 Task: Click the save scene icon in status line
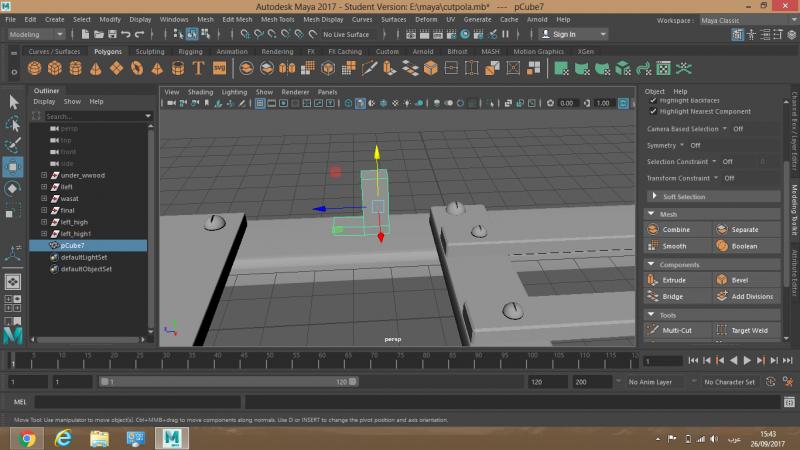(112, 34)
